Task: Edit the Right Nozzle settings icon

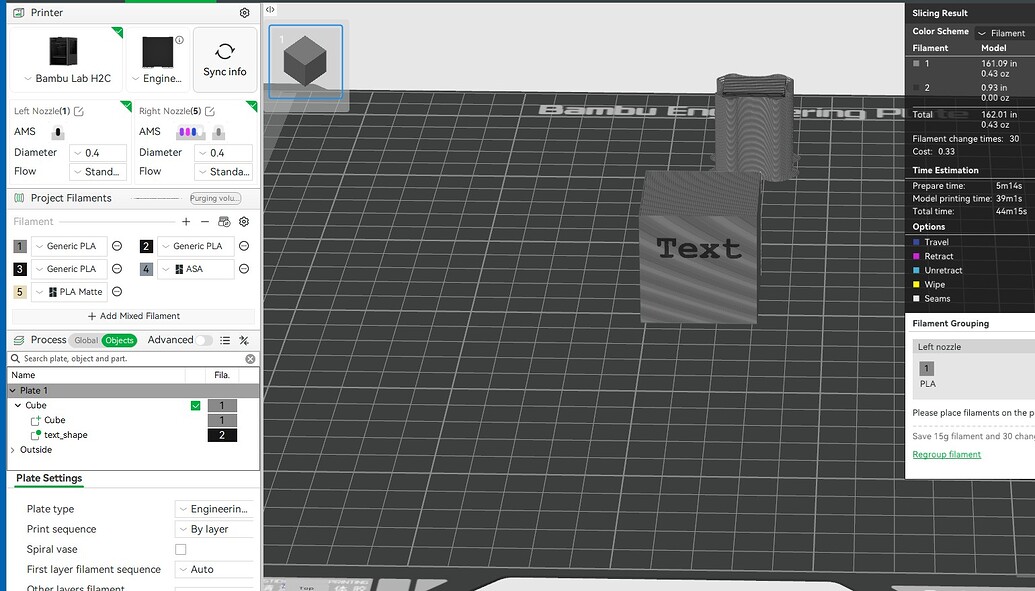Action: click(210, 111)
